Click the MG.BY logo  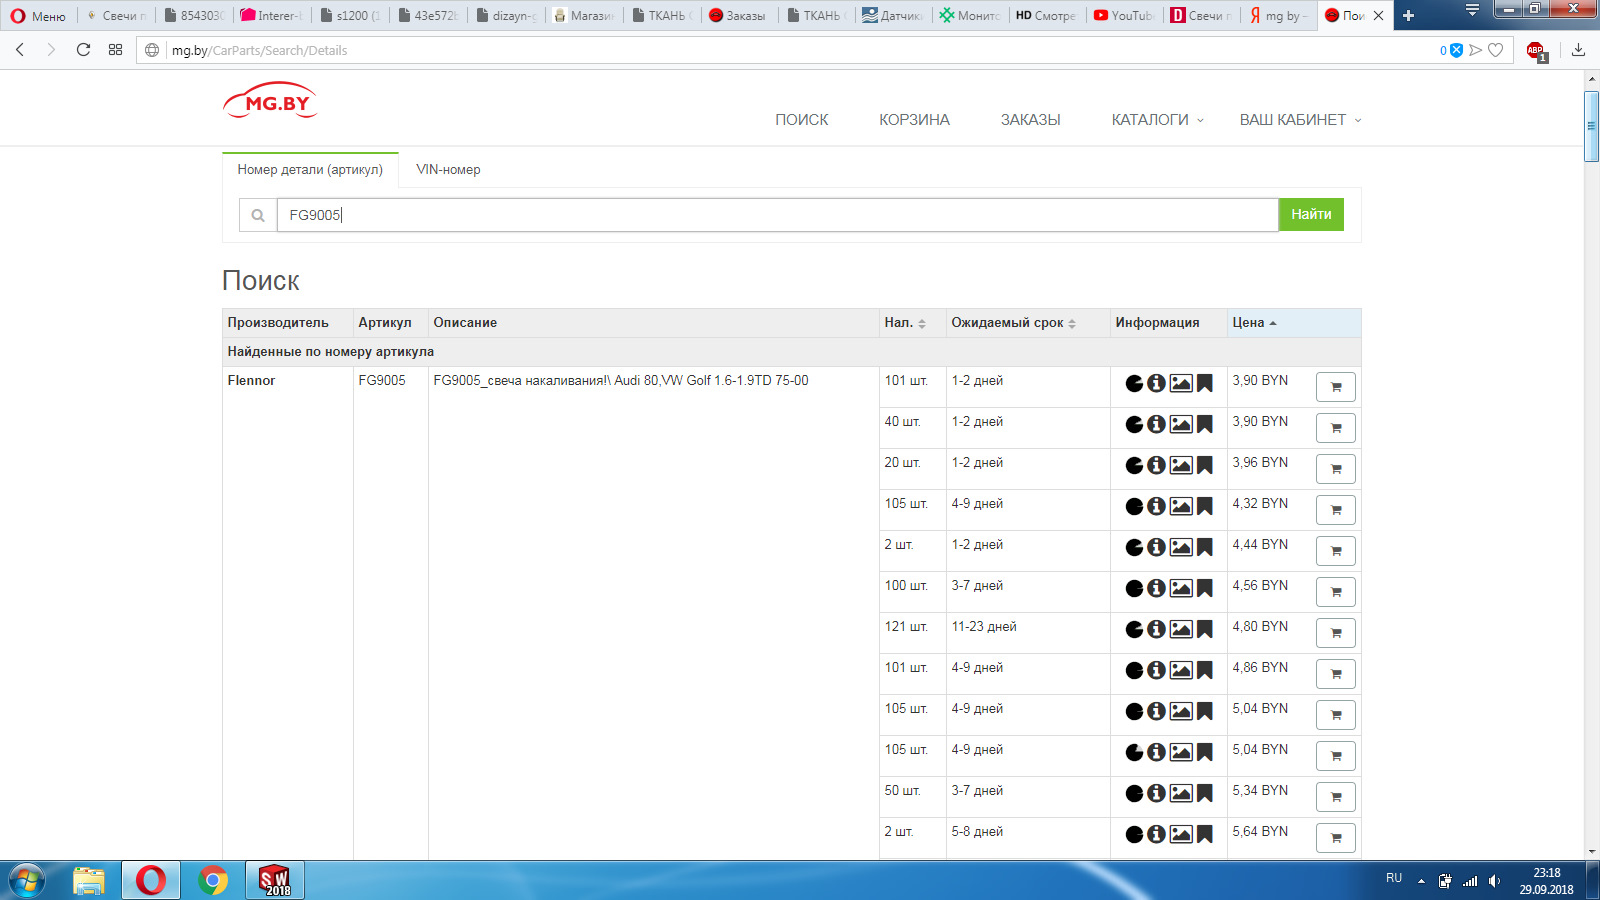click(x=271, y=102)
